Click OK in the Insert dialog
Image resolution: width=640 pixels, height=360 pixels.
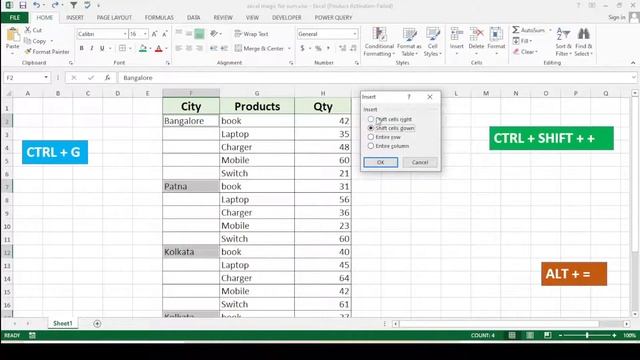point(381,162)
